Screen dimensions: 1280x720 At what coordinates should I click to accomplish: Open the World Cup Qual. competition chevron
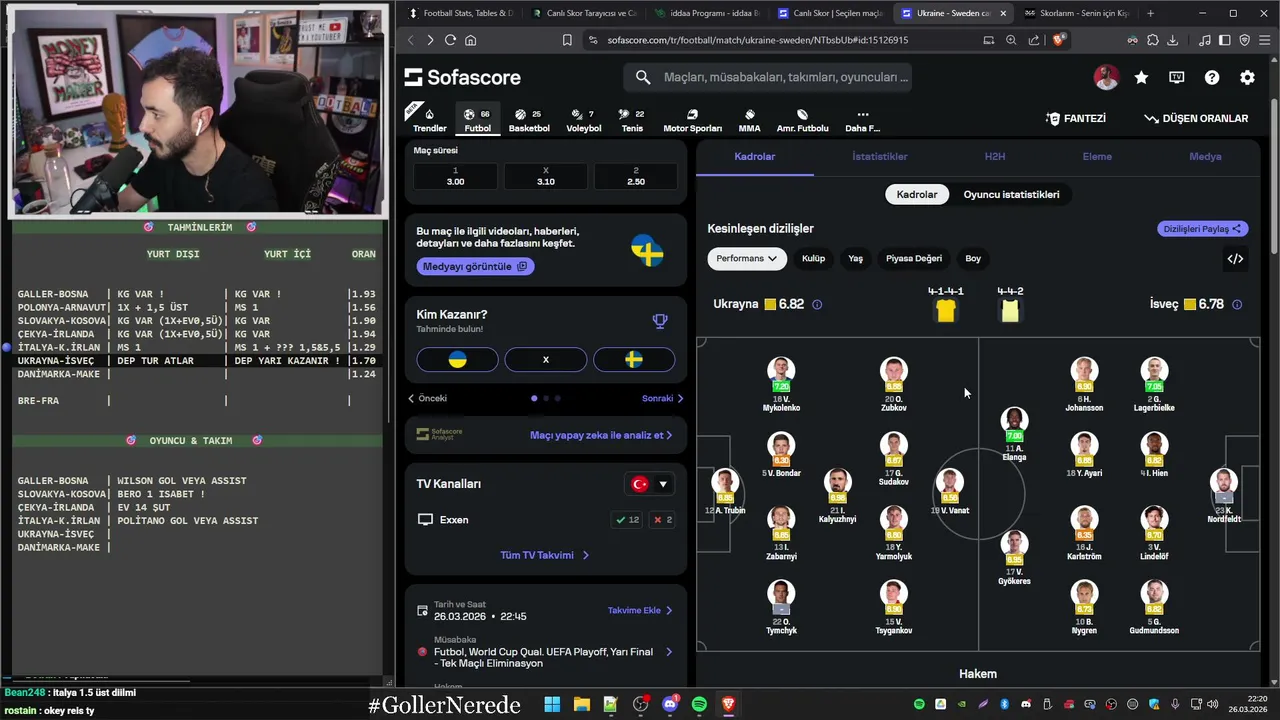tap(669, 652)
